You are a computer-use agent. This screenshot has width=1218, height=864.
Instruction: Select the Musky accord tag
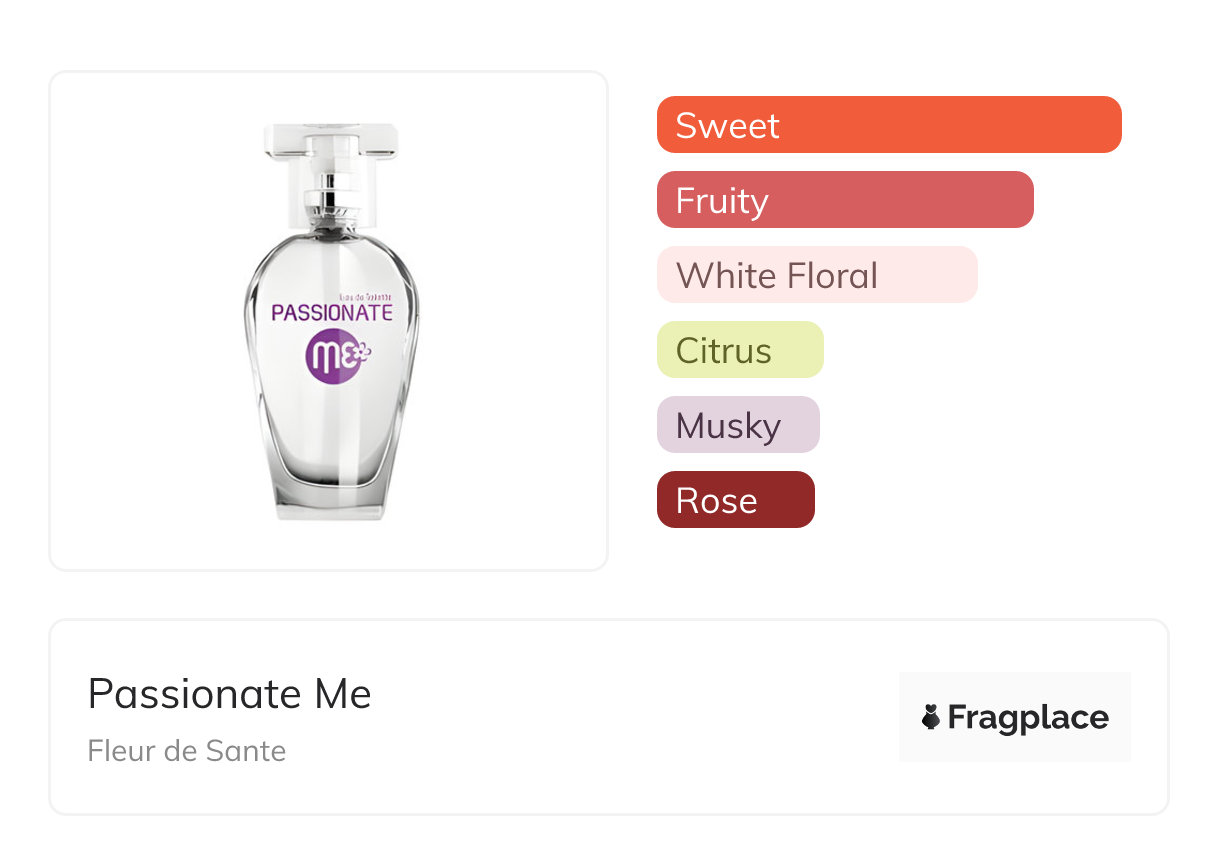(737, 425)
